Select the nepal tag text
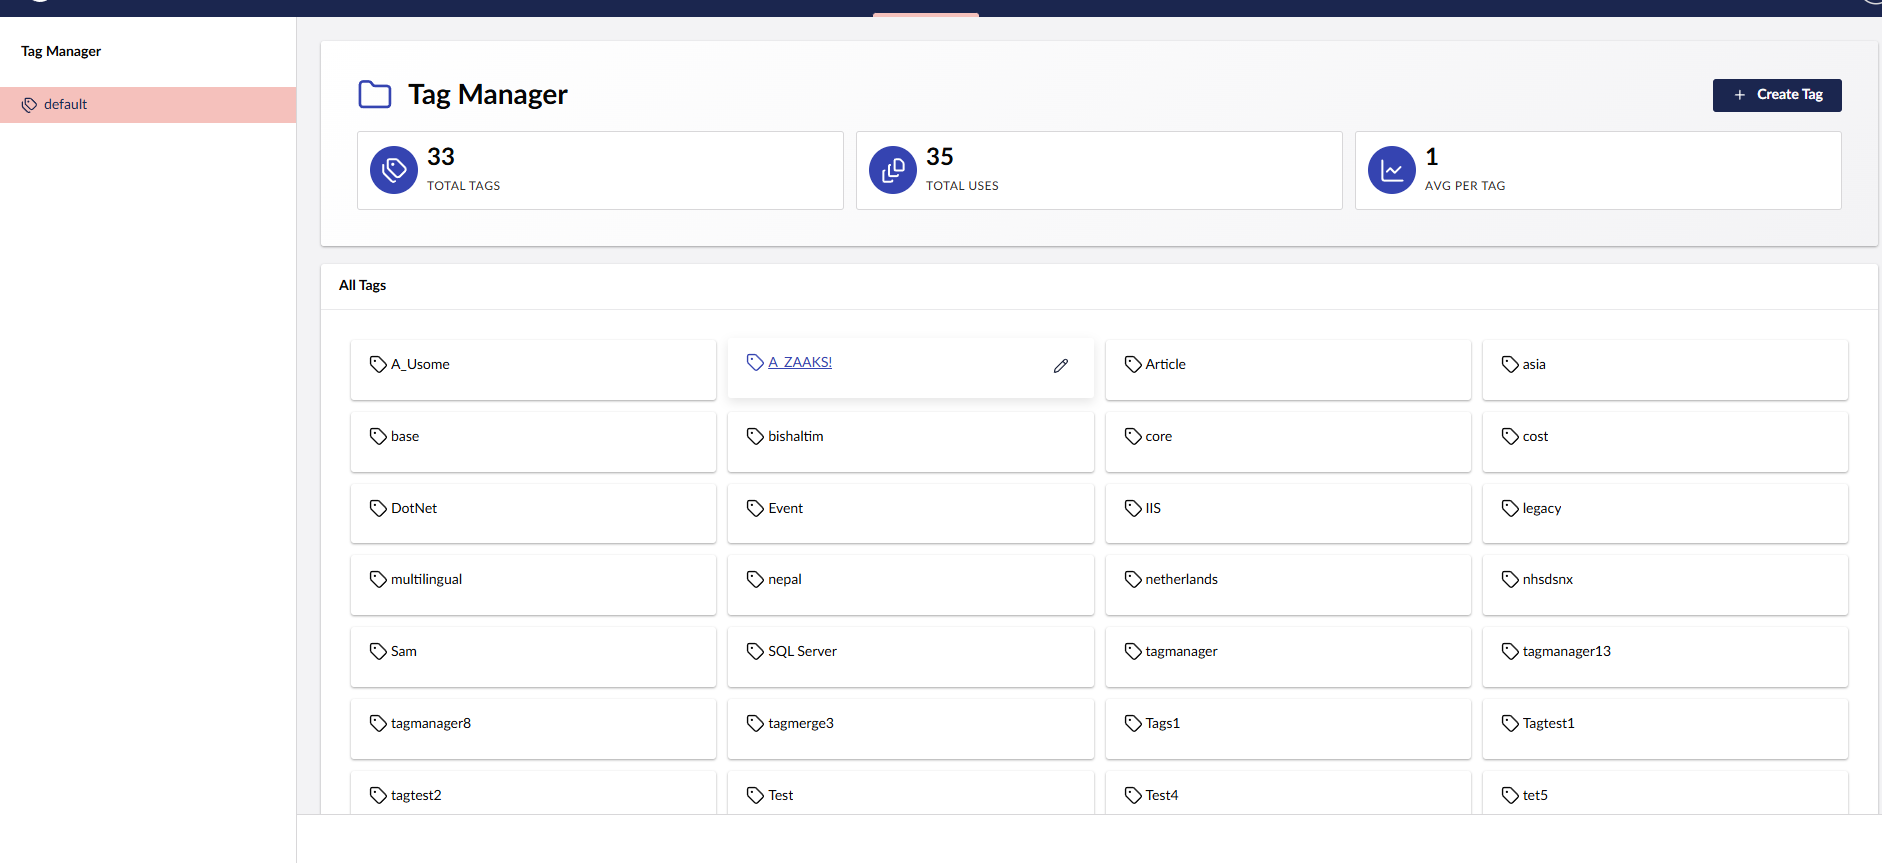 (x=785, y=579)
